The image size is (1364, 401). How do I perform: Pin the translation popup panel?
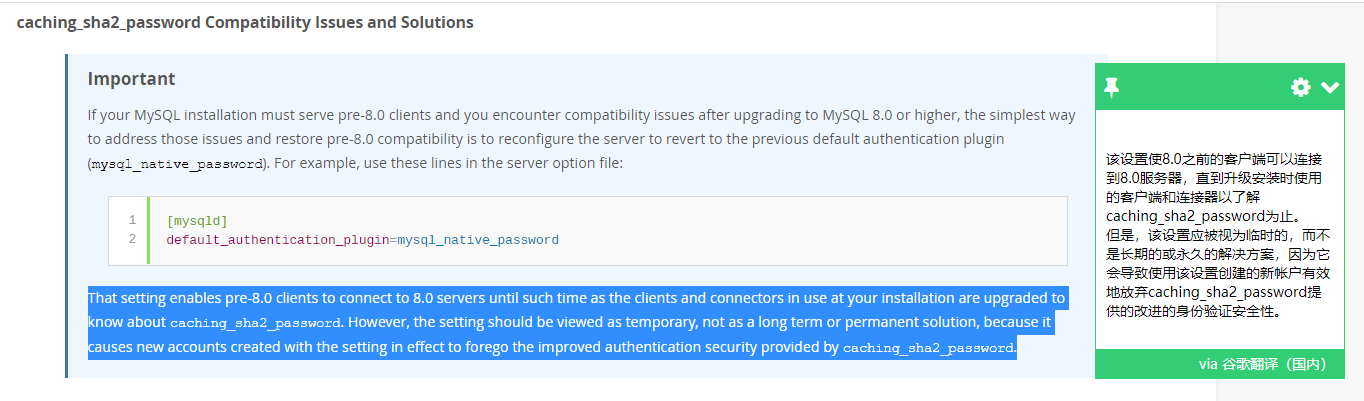point(1111,88)
